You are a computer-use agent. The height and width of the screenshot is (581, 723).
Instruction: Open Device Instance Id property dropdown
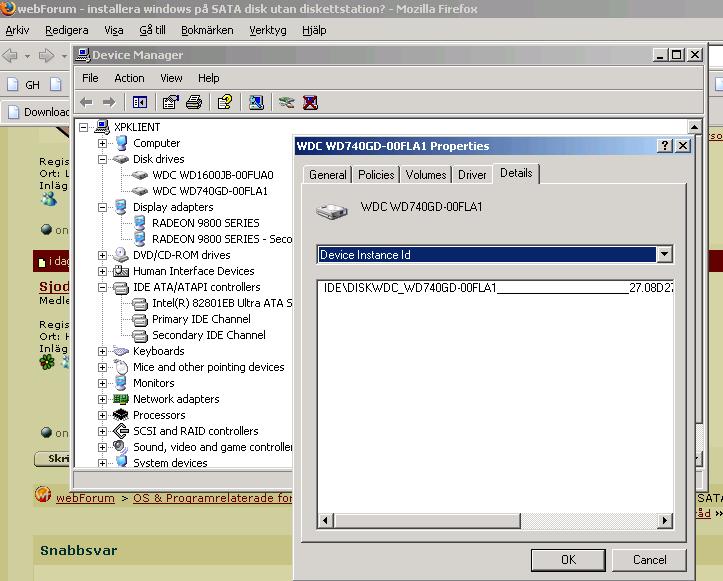(x=664, y=254)
